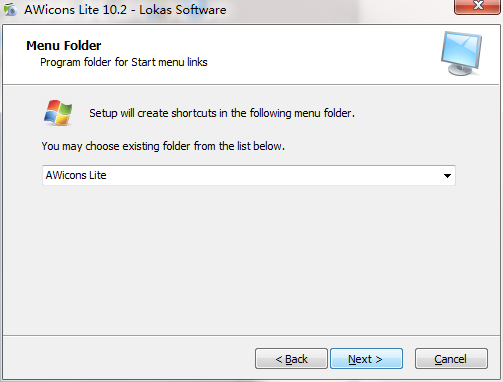Click the AWicons installer icon in title bar
The width and height of the screenshot is (503, 382).
tap(10, 9)
